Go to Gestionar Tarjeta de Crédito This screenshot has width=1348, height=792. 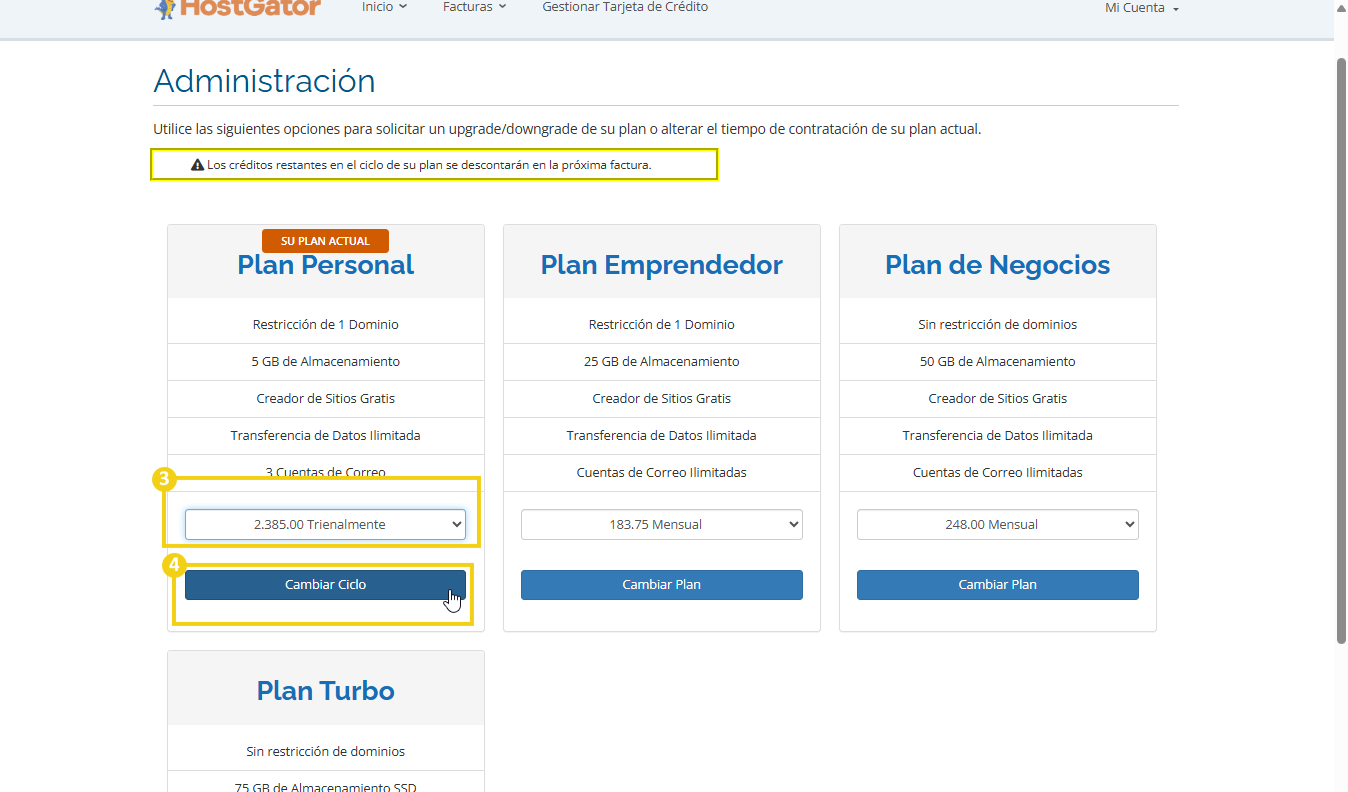625,7
